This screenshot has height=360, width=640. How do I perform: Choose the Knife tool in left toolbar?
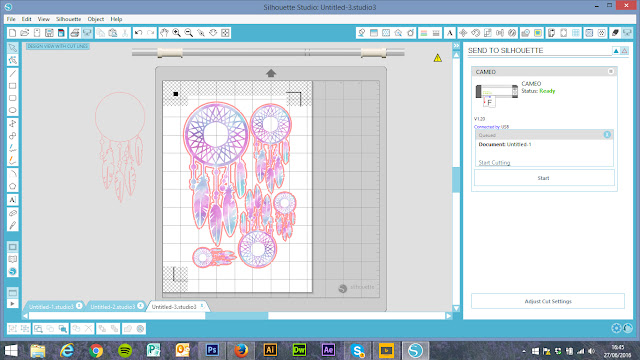tap(13, 225)
